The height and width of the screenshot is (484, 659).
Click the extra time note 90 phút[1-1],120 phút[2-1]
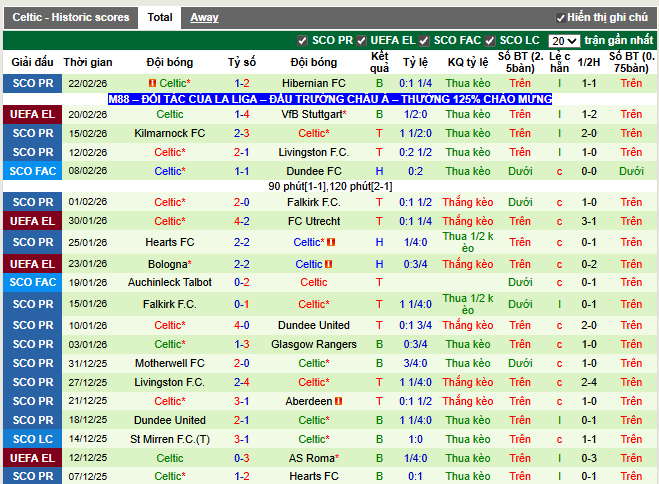point(330,186)
